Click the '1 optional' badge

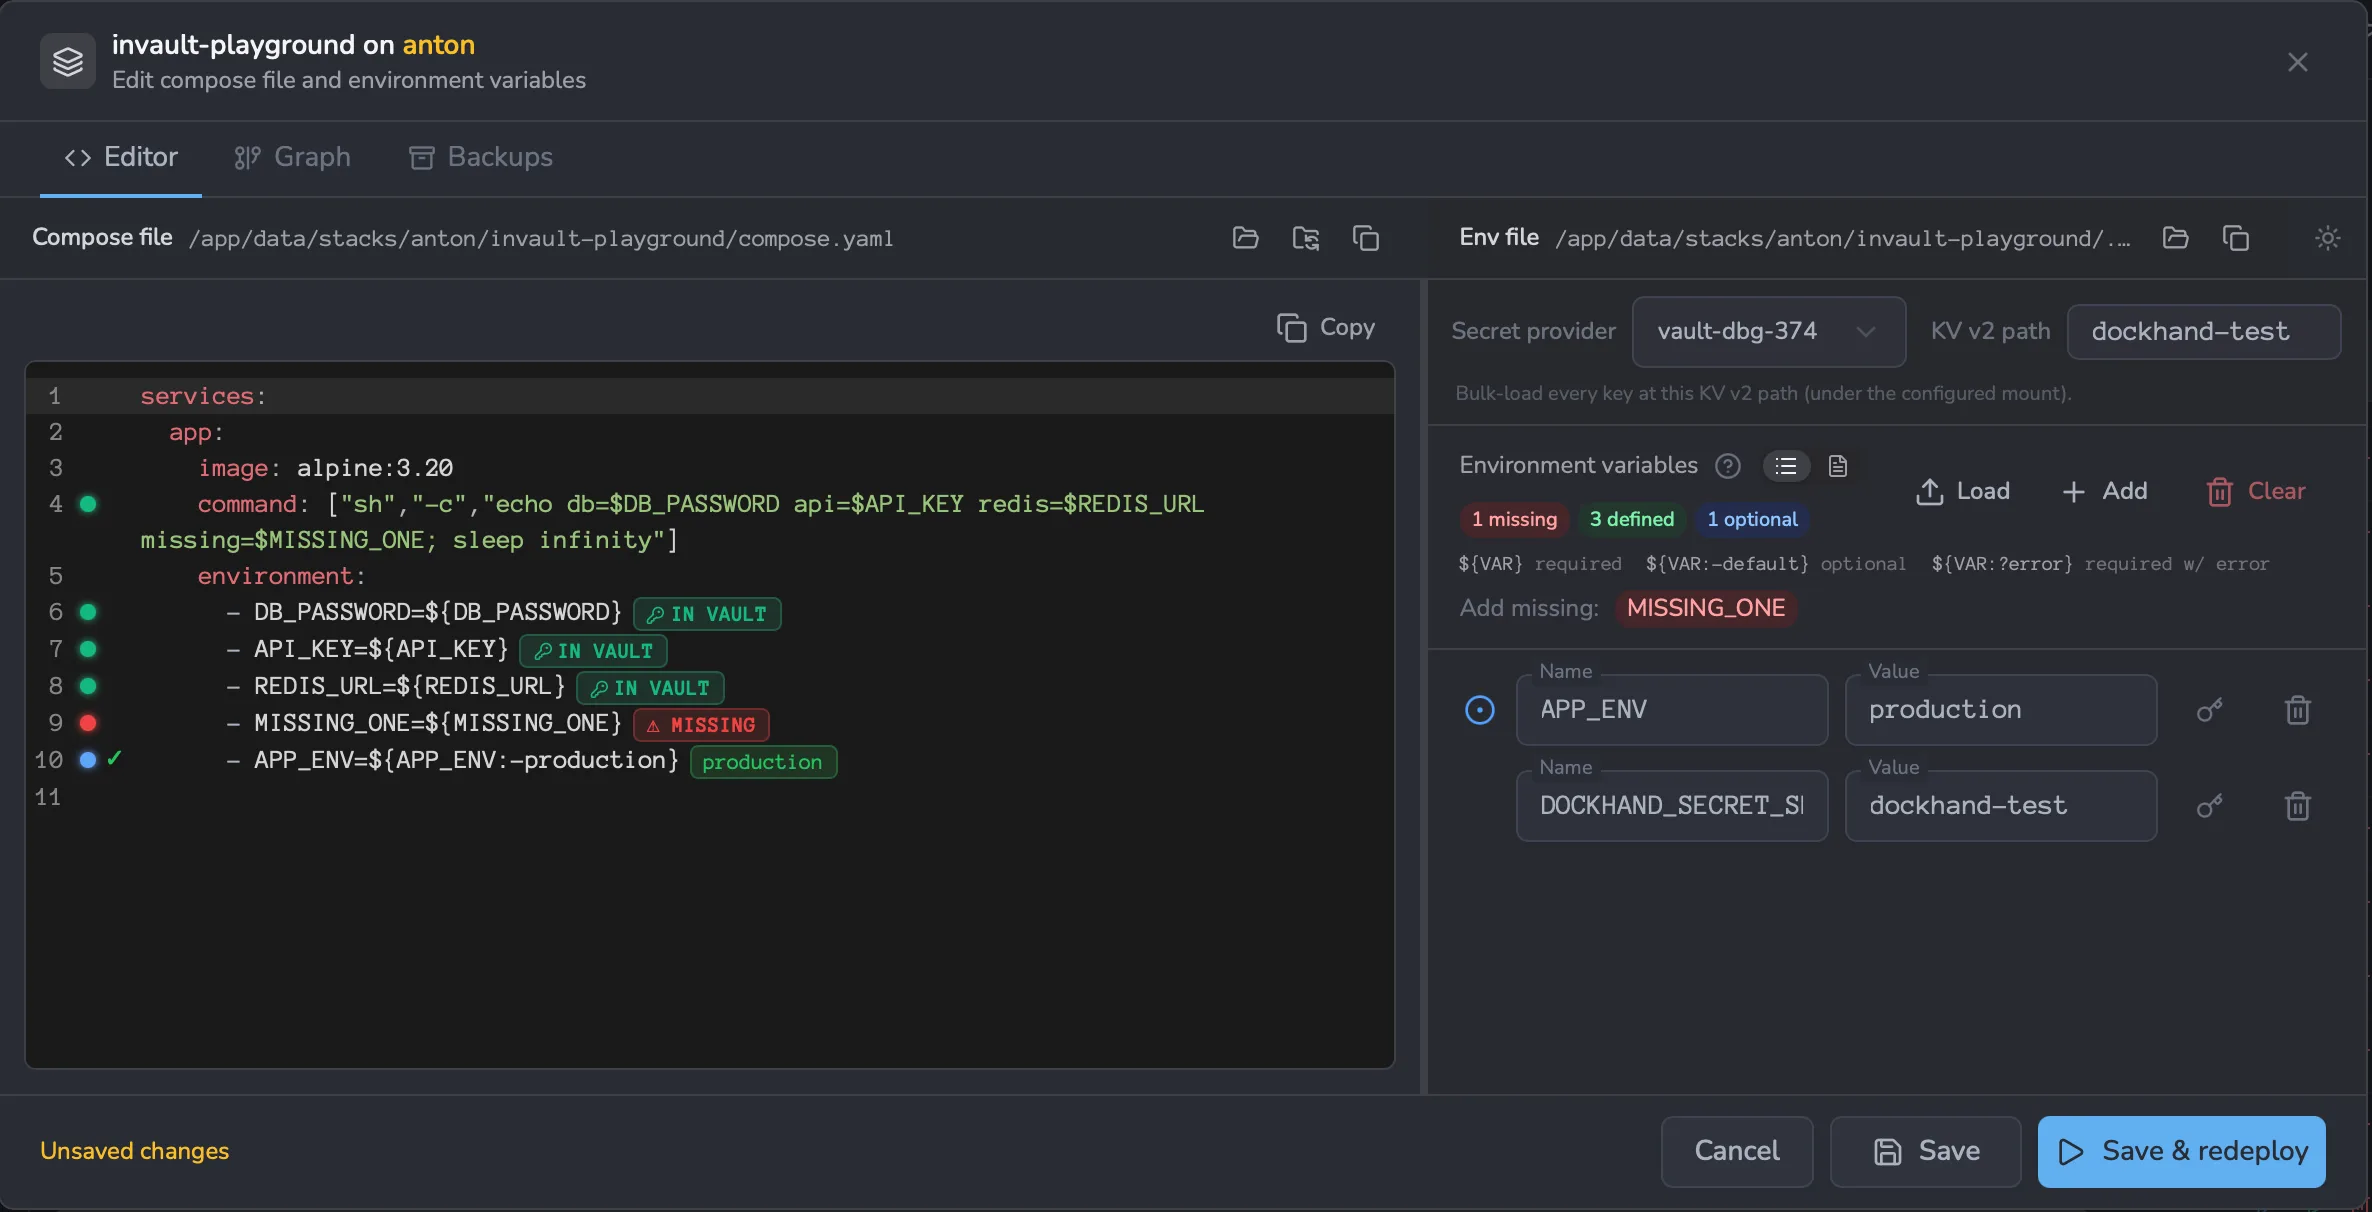[x=1752, y=519]
